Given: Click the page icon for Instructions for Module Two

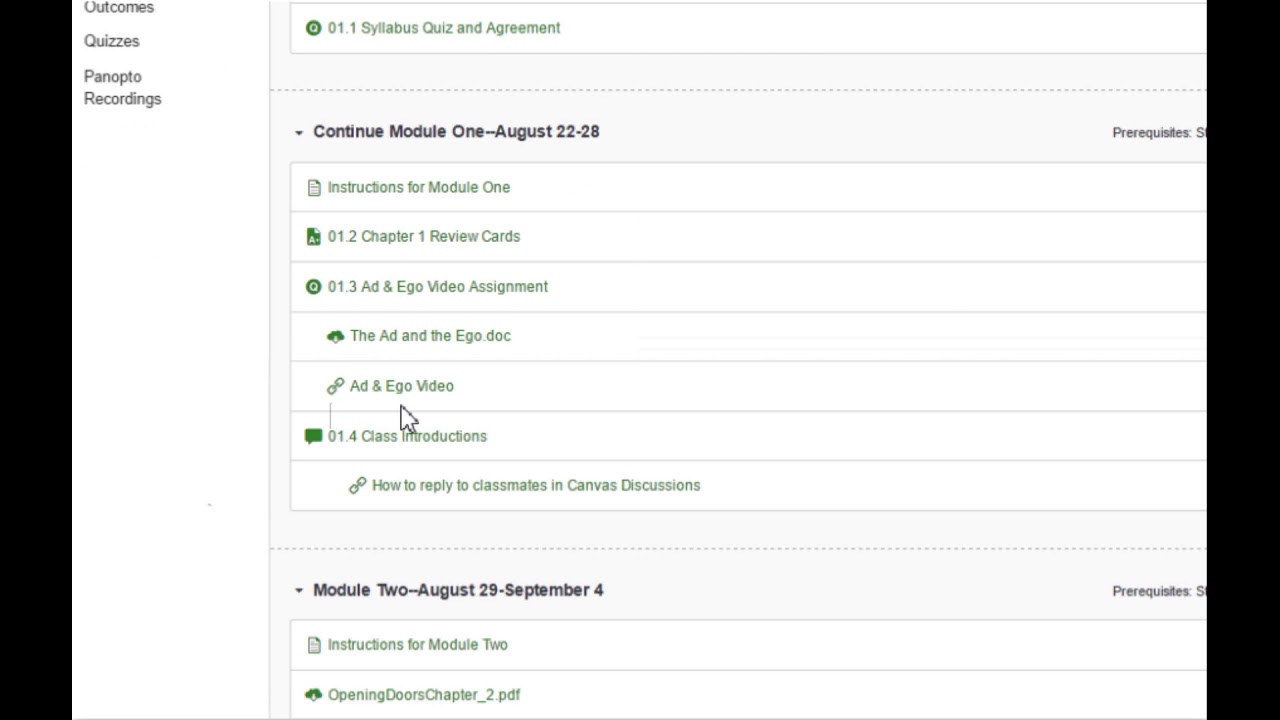Looking at the screenshot, I should coord(314,645).
